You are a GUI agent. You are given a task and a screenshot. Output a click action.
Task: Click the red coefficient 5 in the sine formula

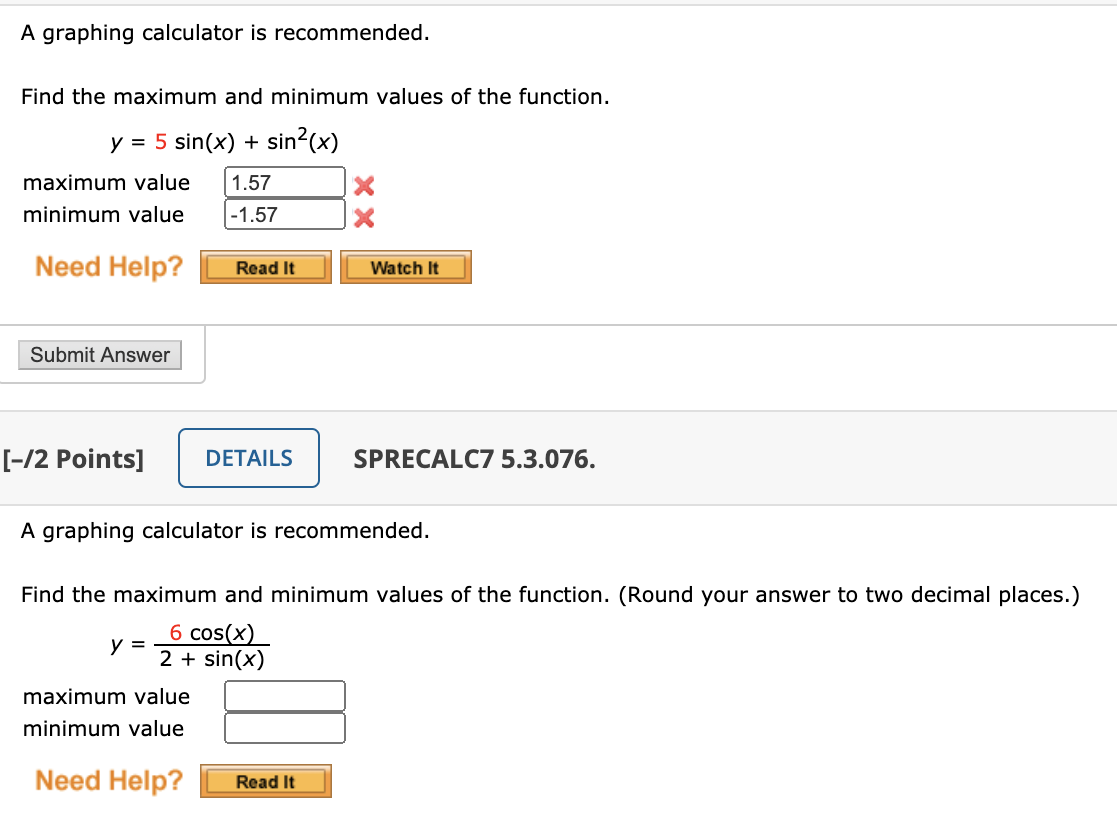pyautogui.click(x=161, y=142)
